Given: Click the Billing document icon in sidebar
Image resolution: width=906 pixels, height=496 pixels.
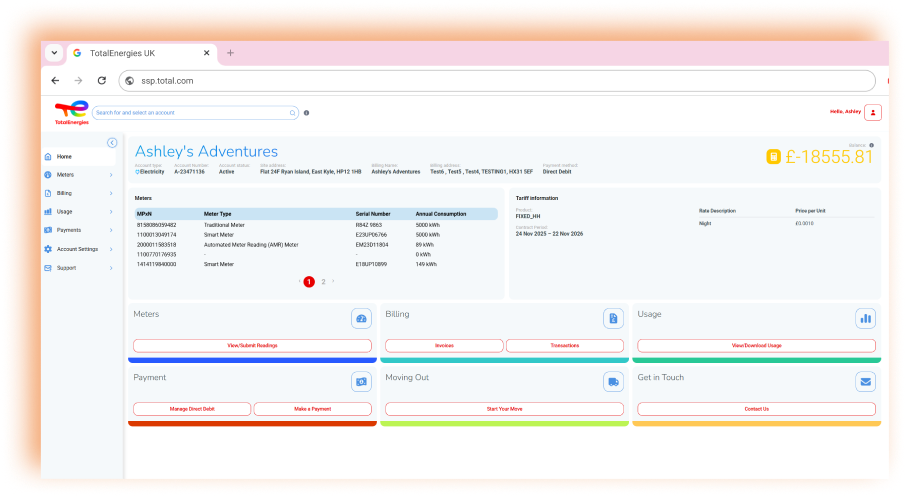Looking at the screenshot, I should [x=48, y=193].
